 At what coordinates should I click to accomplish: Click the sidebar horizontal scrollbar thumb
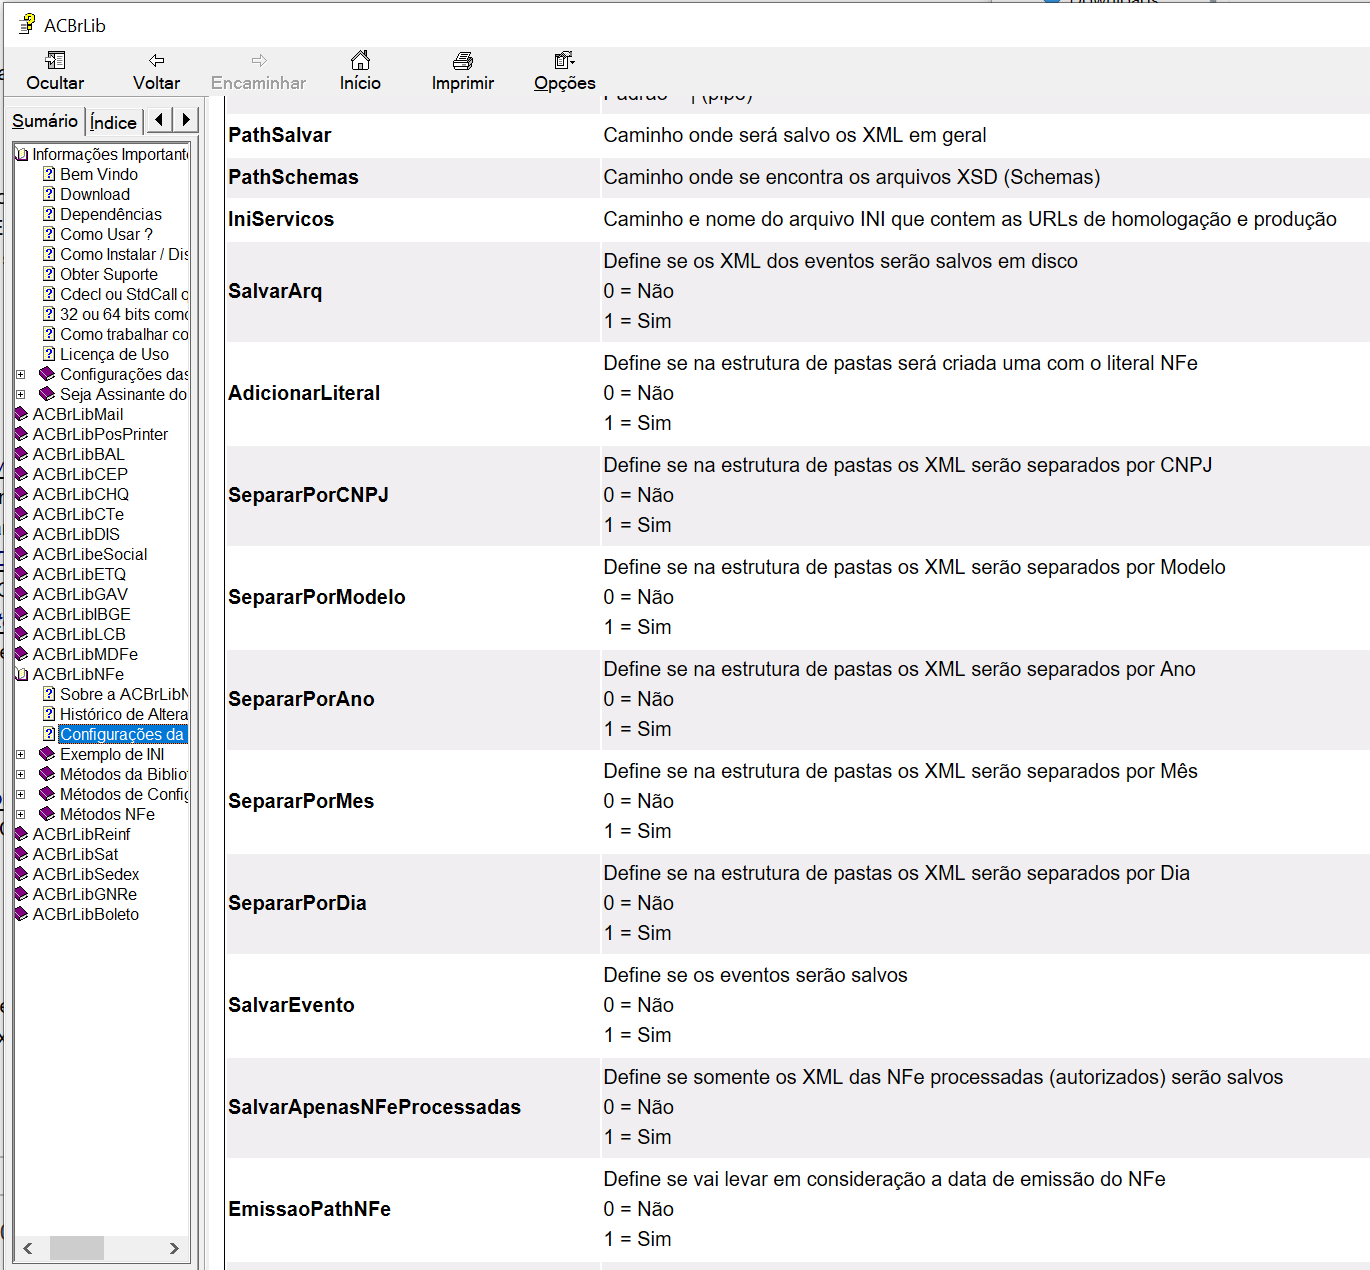[77, 1248]
